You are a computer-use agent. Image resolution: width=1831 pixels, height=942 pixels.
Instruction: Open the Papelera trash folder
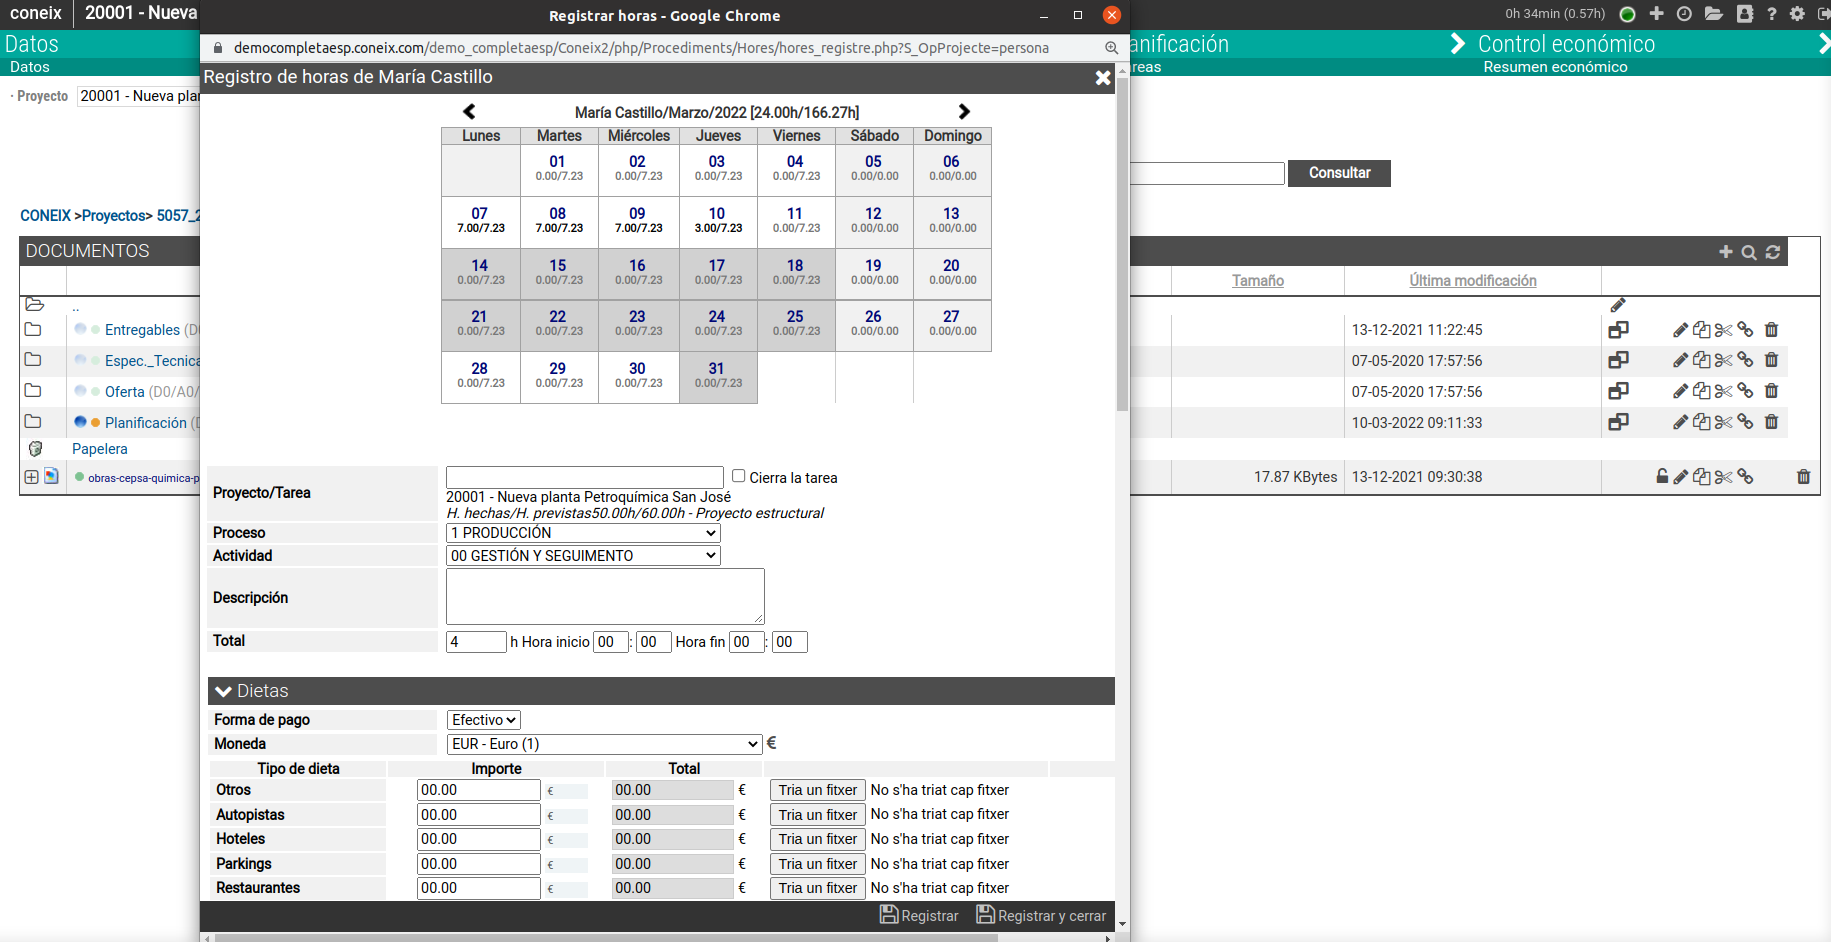point(100,449)
